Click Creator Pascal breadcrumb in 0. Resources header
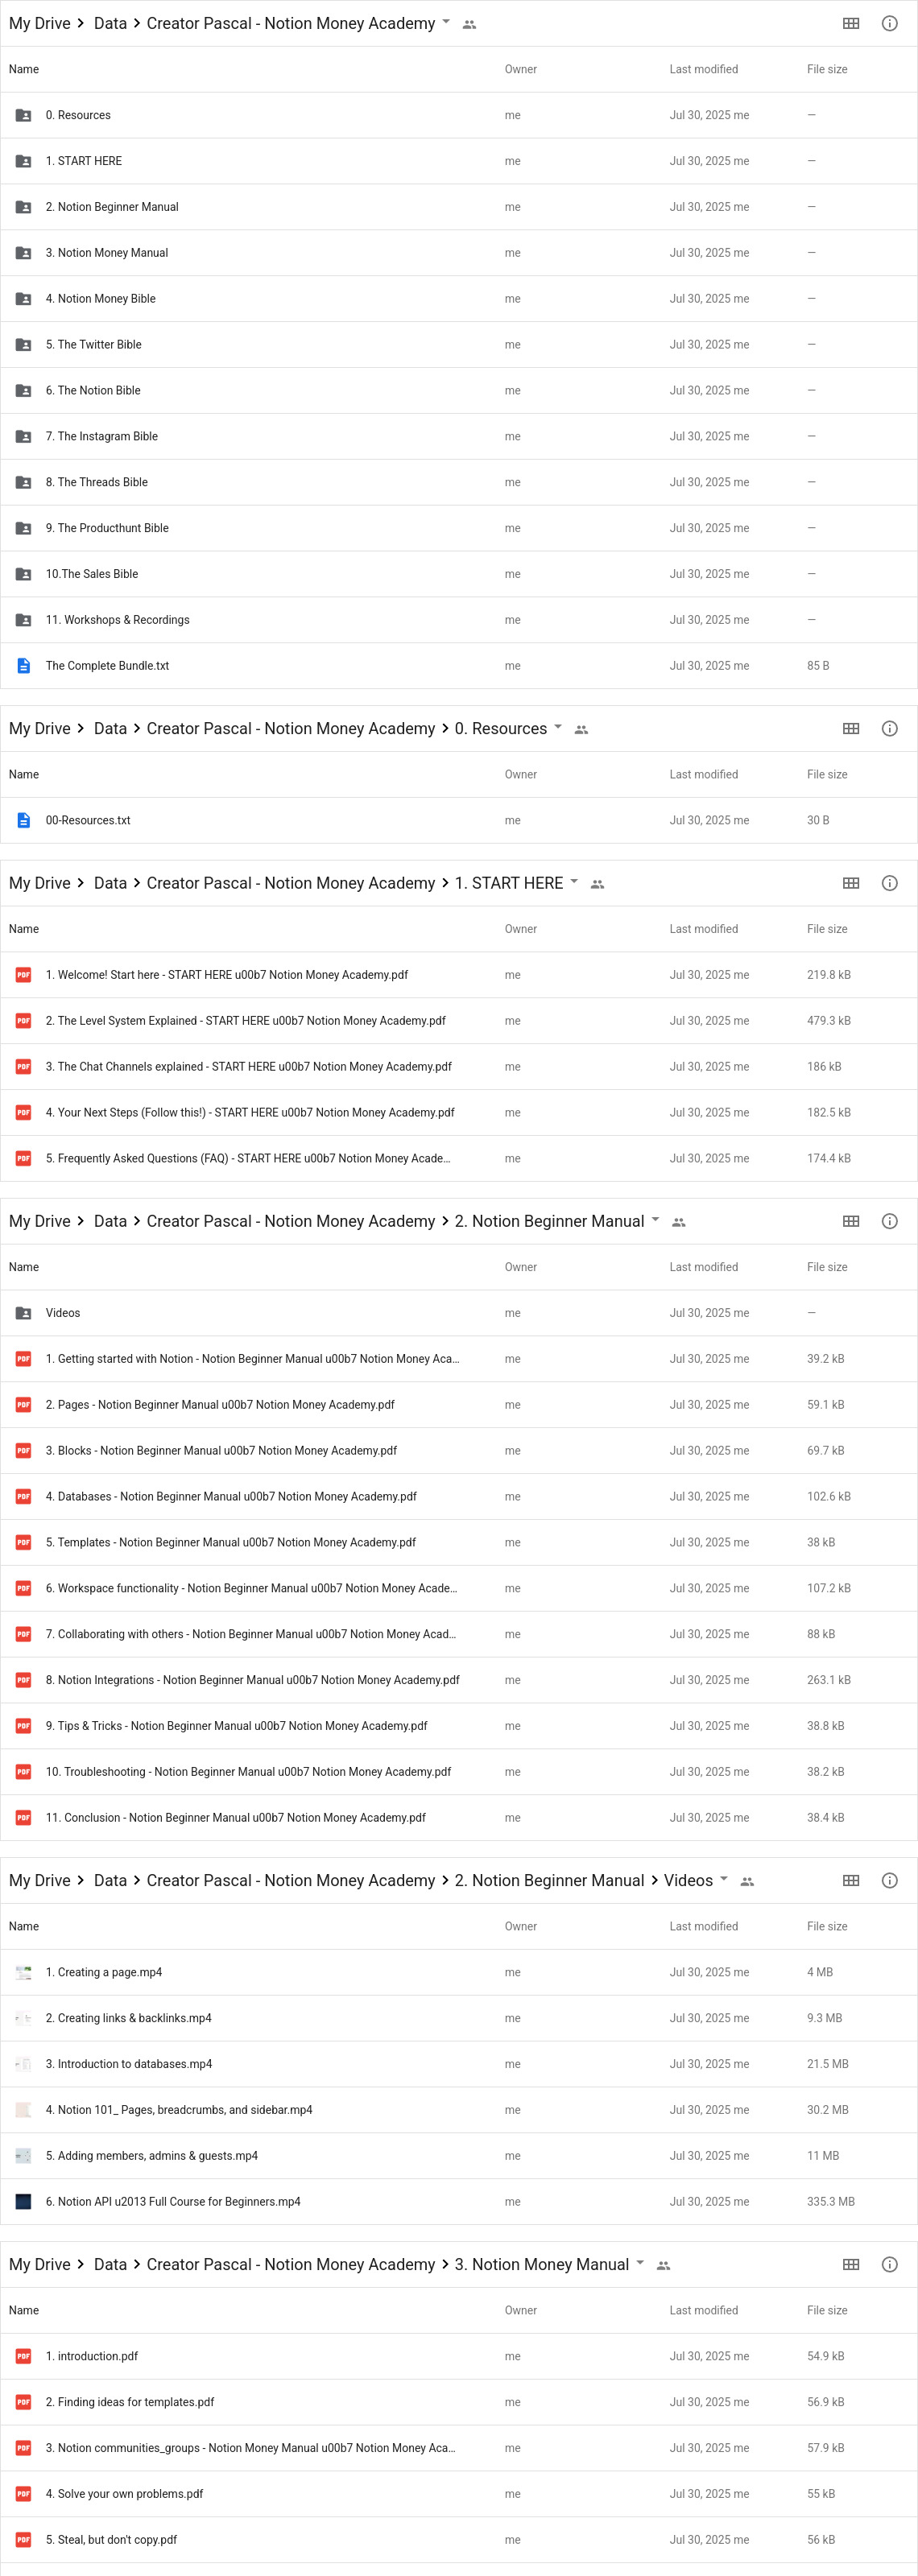918x2576 pixels. [x=291, y=729]
